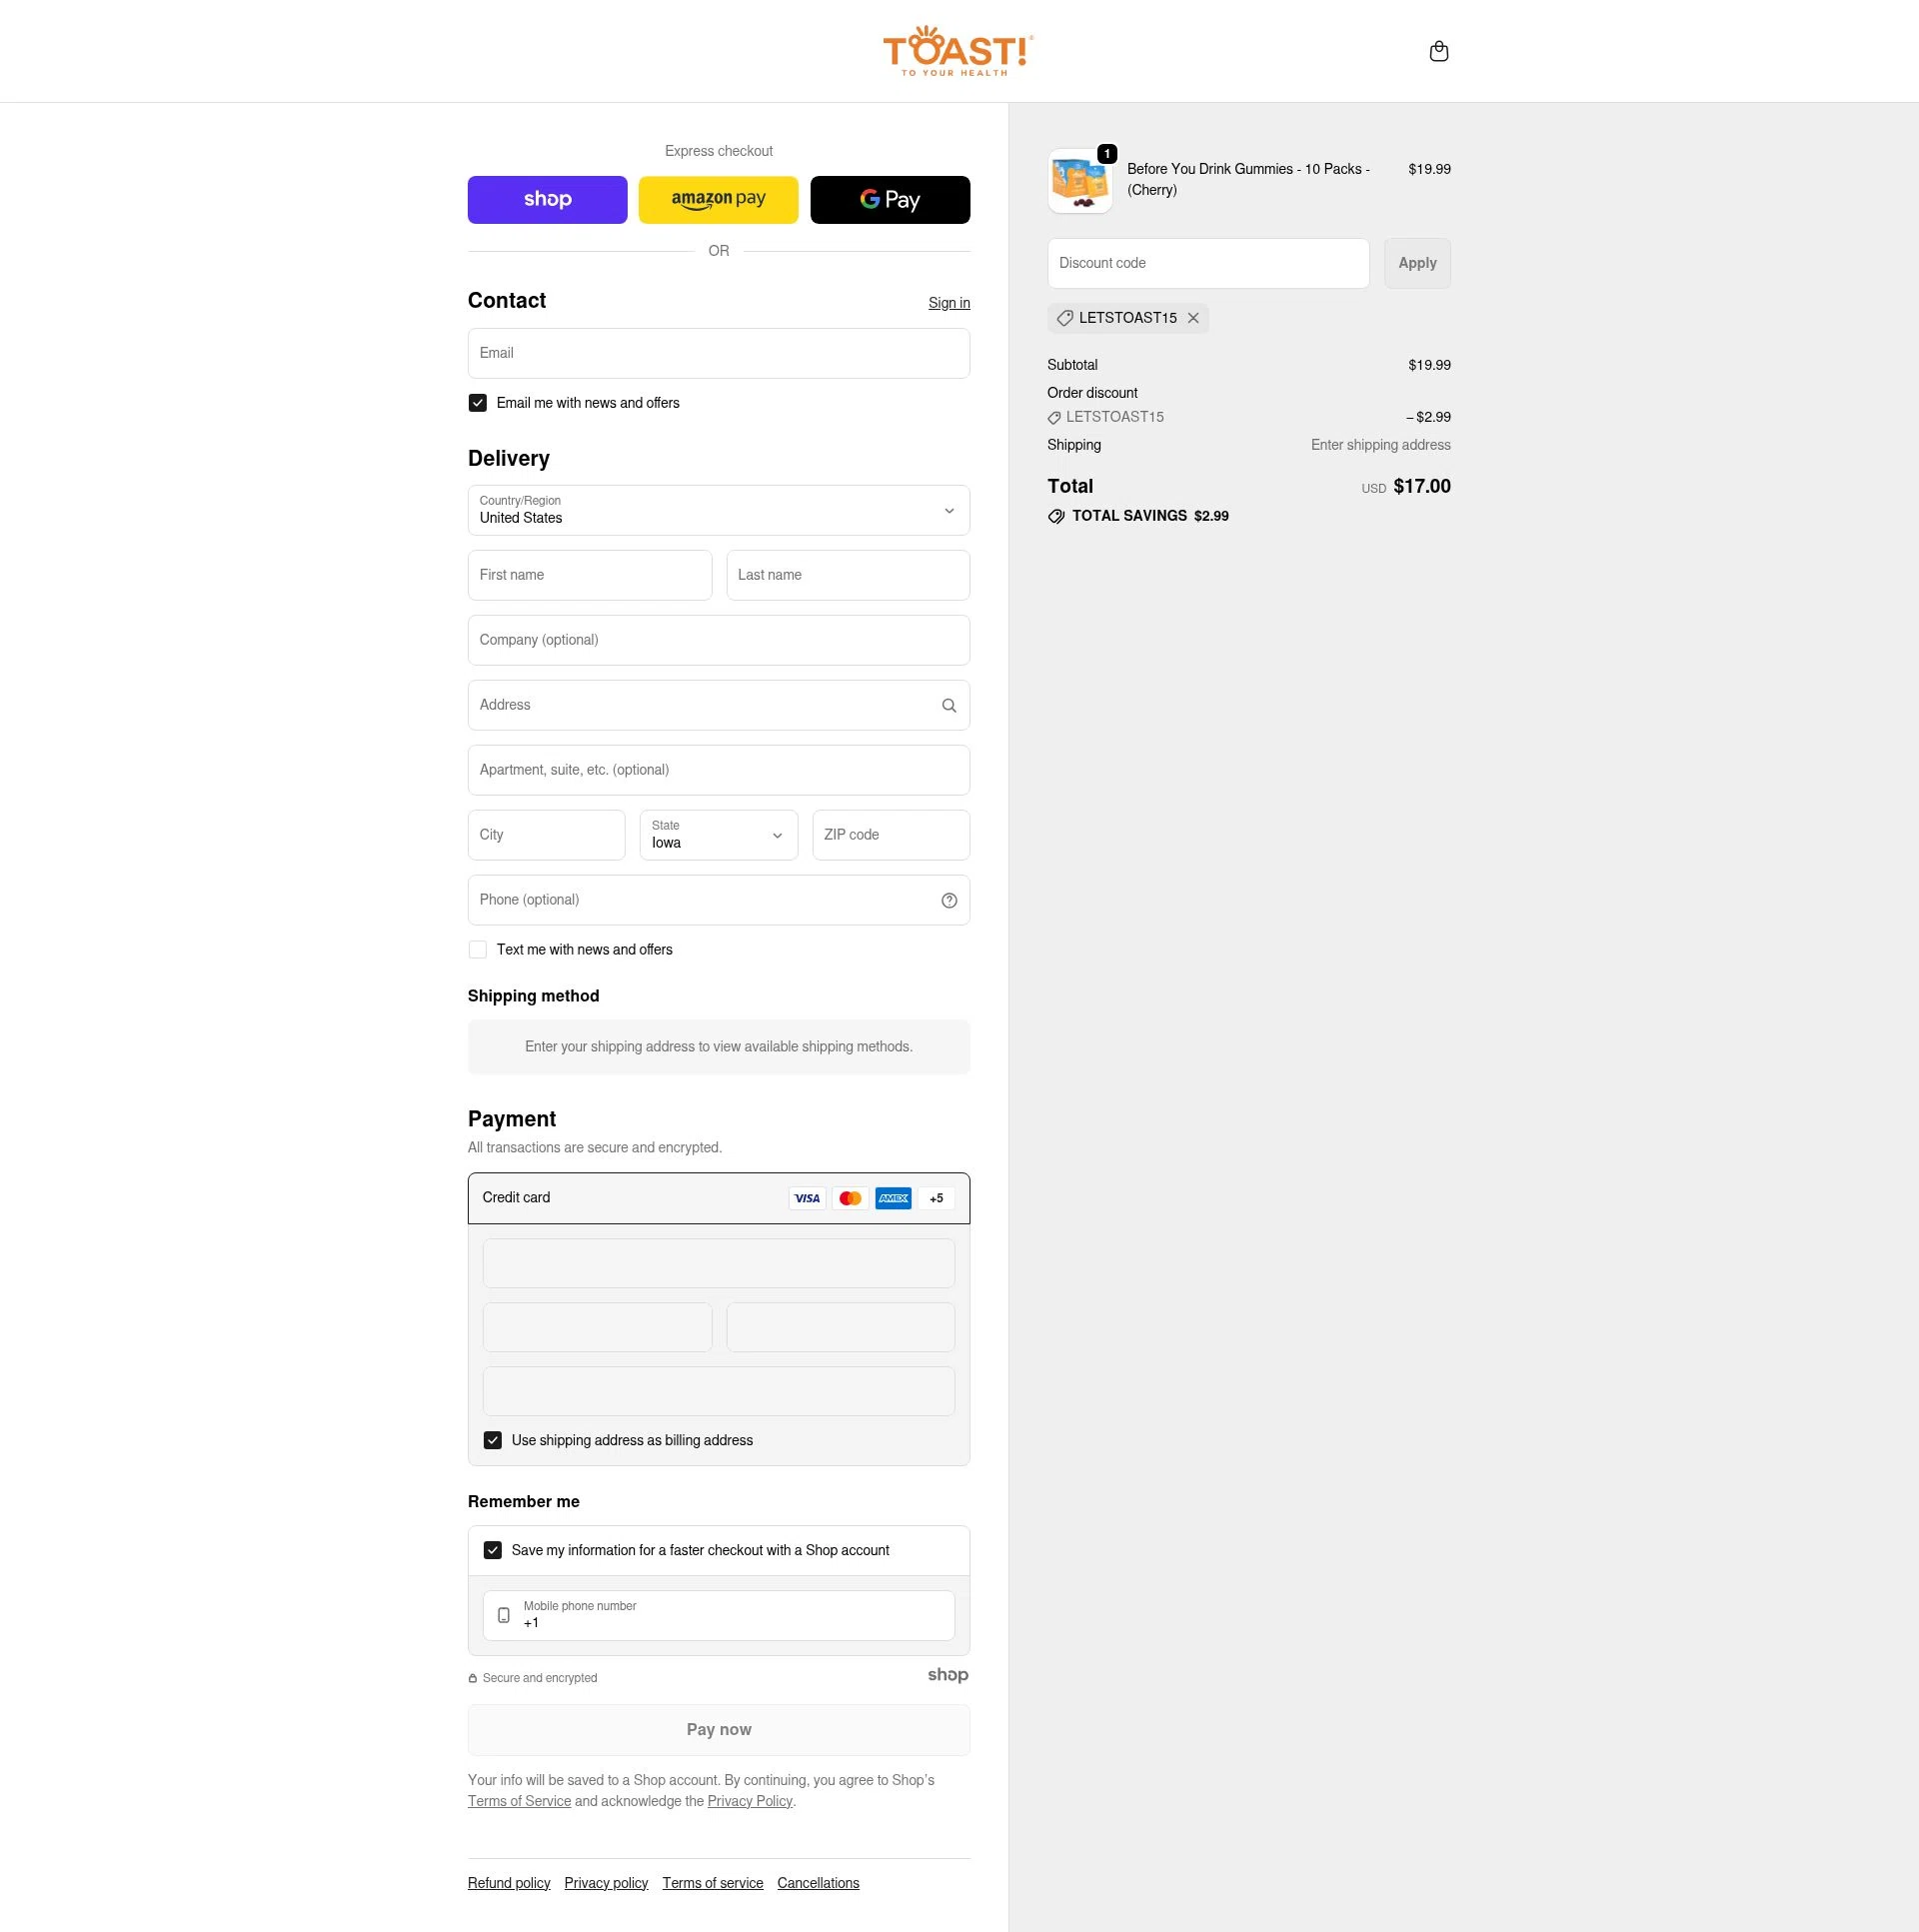Open the shopping cart bag icon
The image size is (1919, 1932).
[x=1438, y=51]
